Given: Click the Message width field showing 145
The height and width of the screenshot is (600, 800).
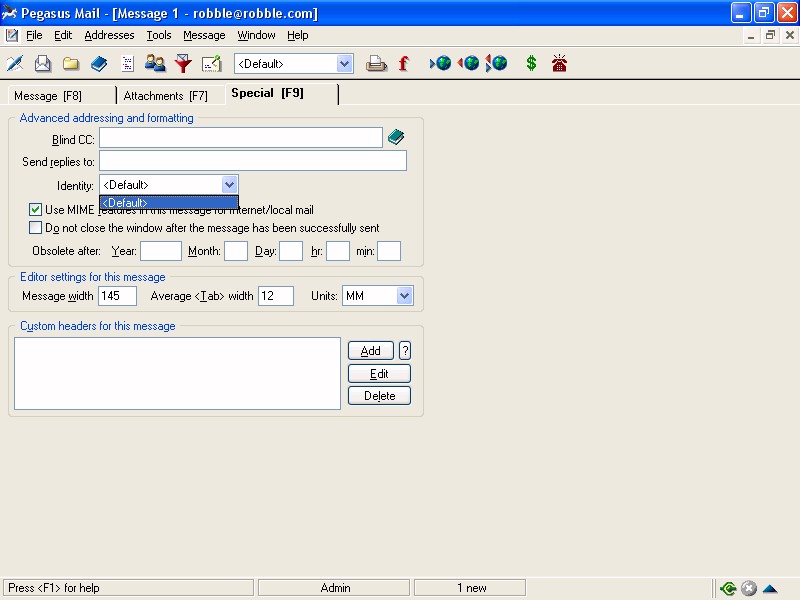Looking at the screenshot, I should click(x=117, y=296).
